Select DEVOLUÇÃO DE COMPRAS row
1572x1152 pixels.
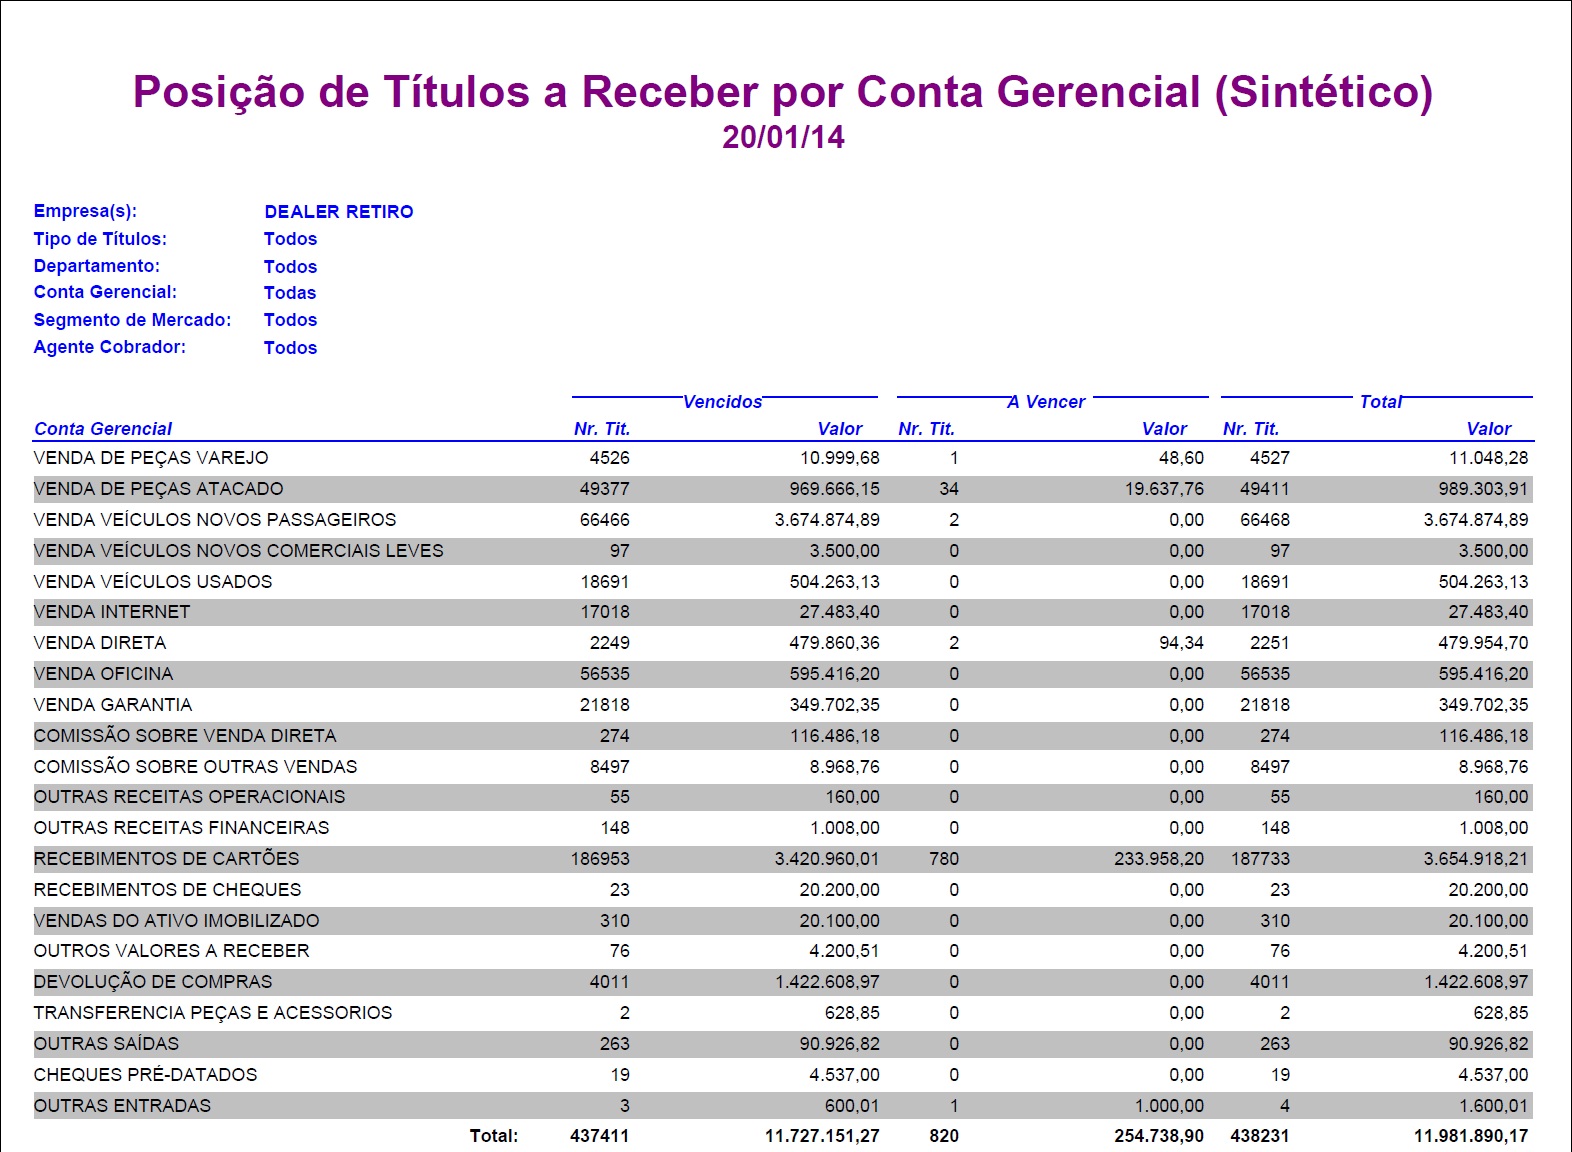(783, 982)
